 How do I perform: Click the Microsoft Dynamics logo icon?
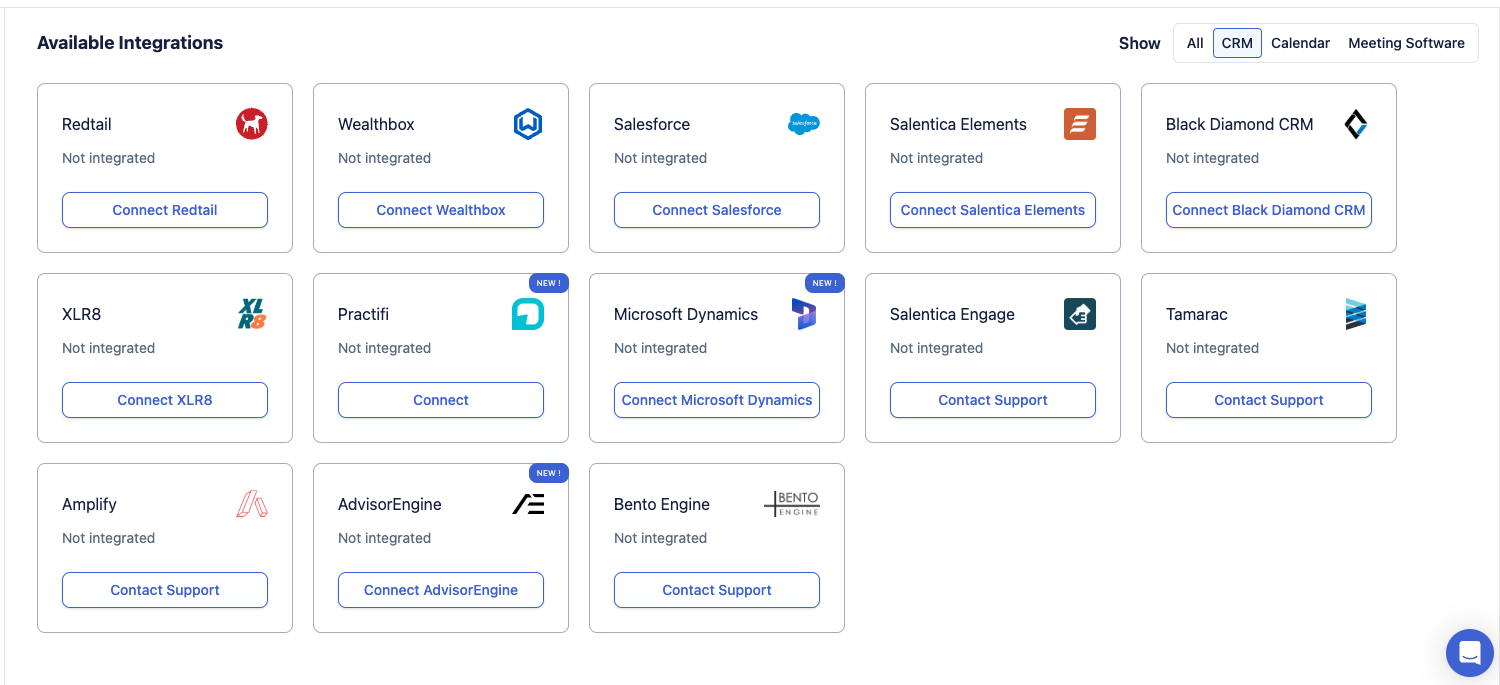[803, 314]
